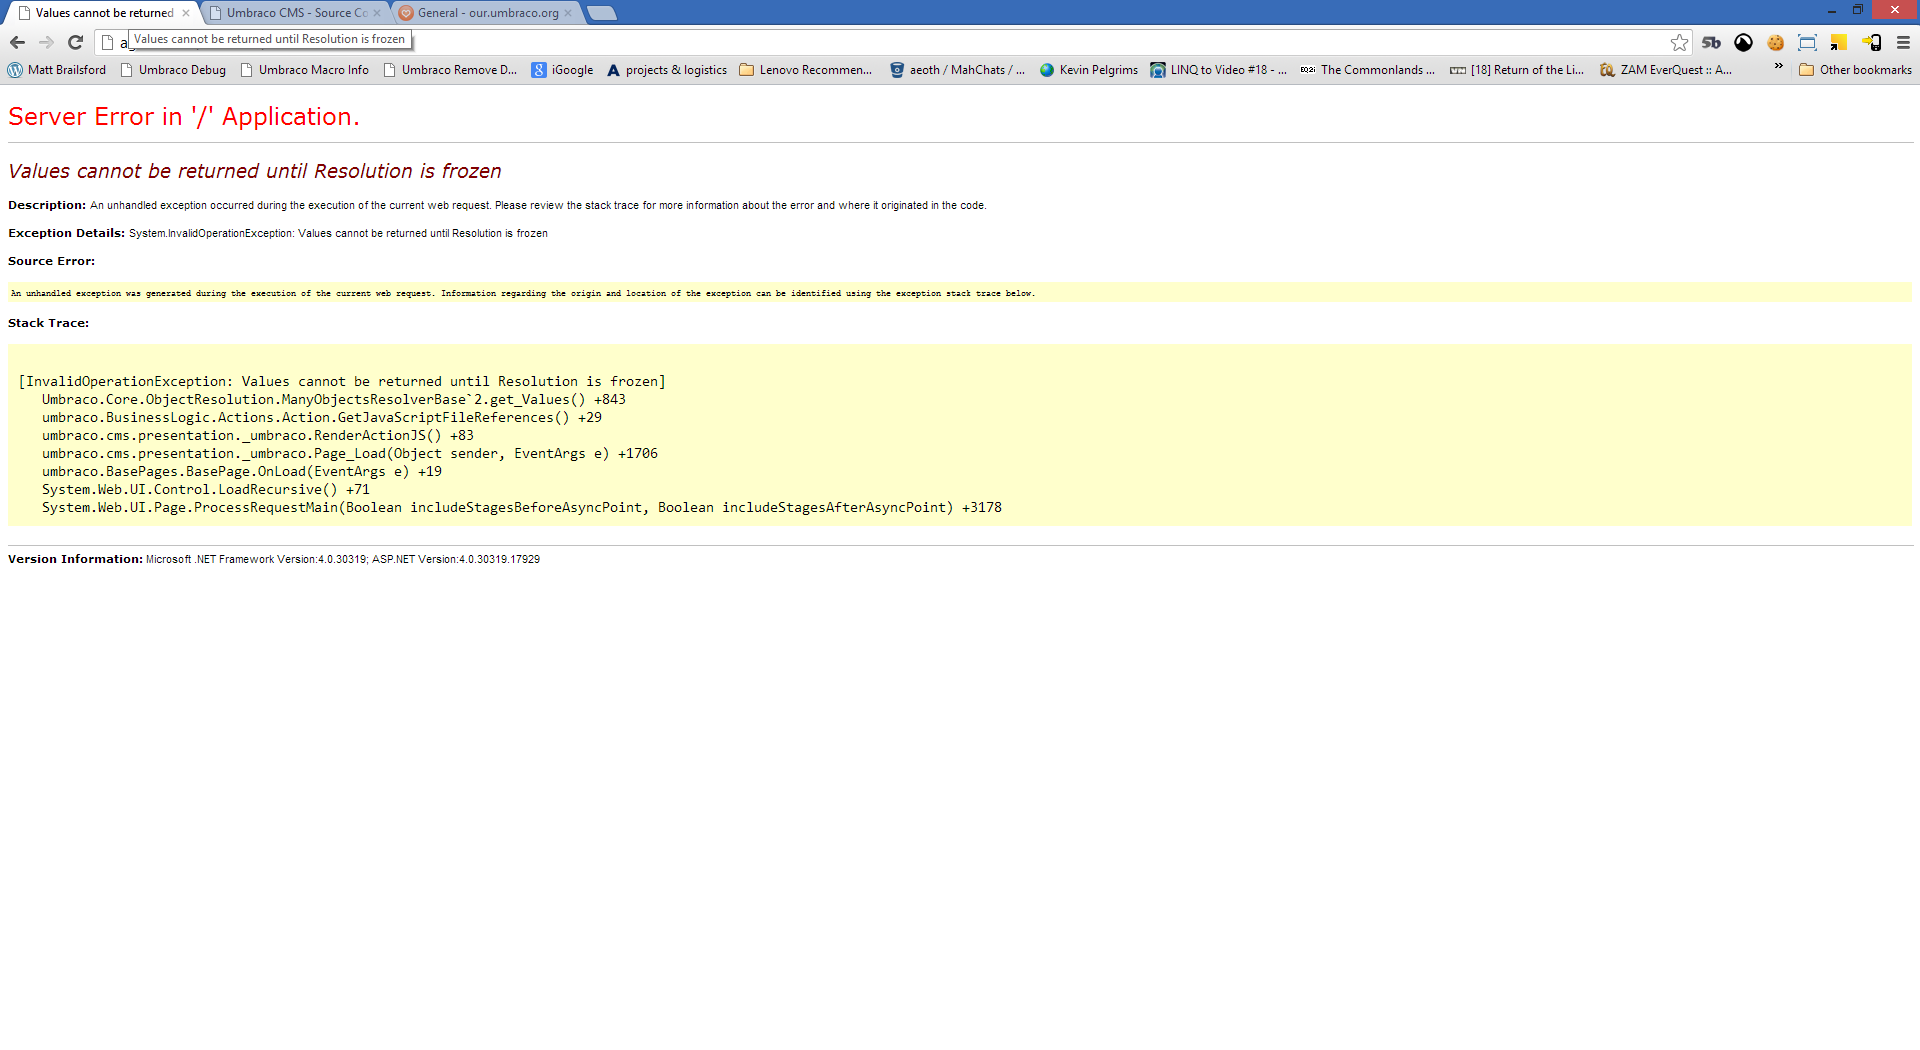1920x1050 pixels.
Task: Open the aeoth / MahChats bookmark
Action: tap(957, 70)
